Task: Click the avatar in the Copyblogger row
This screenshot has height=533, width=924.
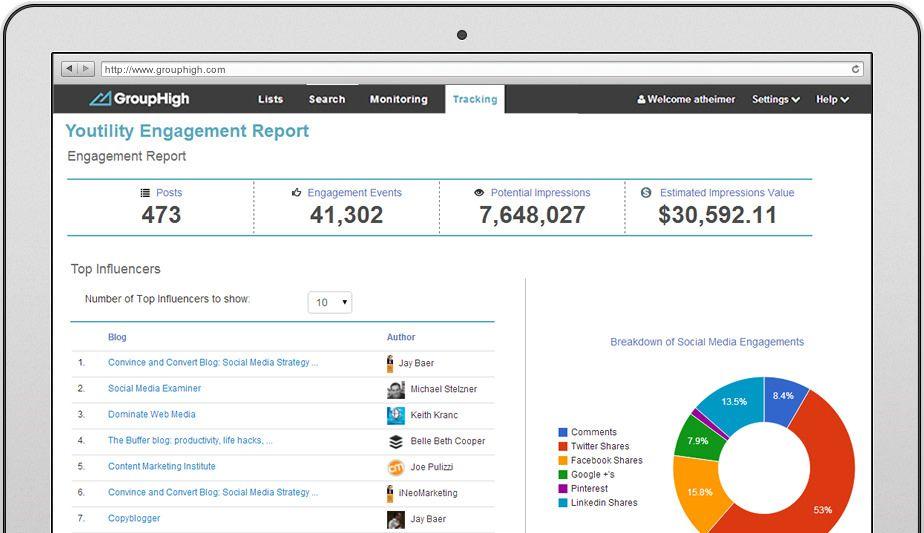Action: (x=395, y=519)
